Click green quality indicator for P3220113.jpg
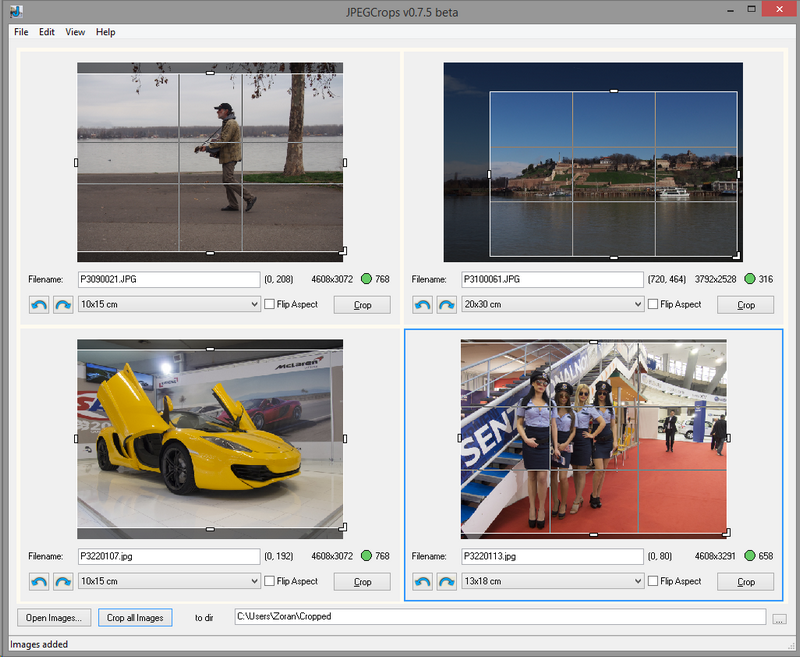This screenshot has height=657, width=800. pos(749,555)
